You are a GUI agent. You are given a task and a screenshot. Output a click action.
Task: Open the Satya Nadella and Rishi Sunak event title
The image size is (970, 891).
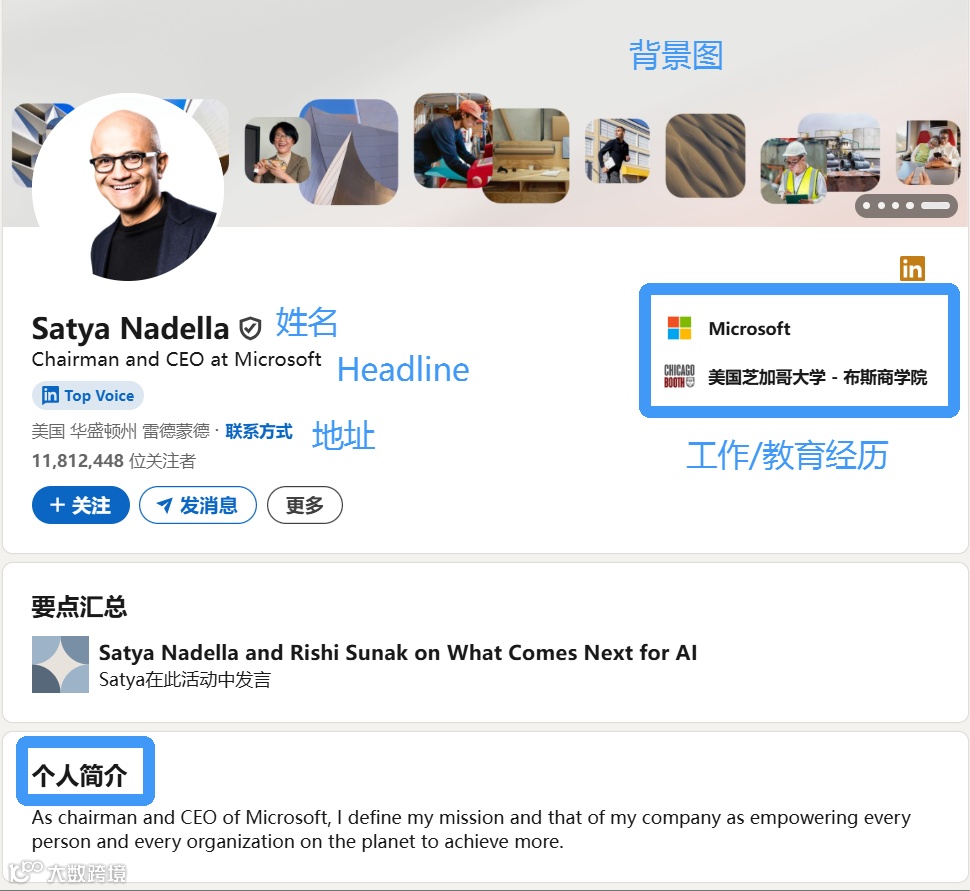398,653
